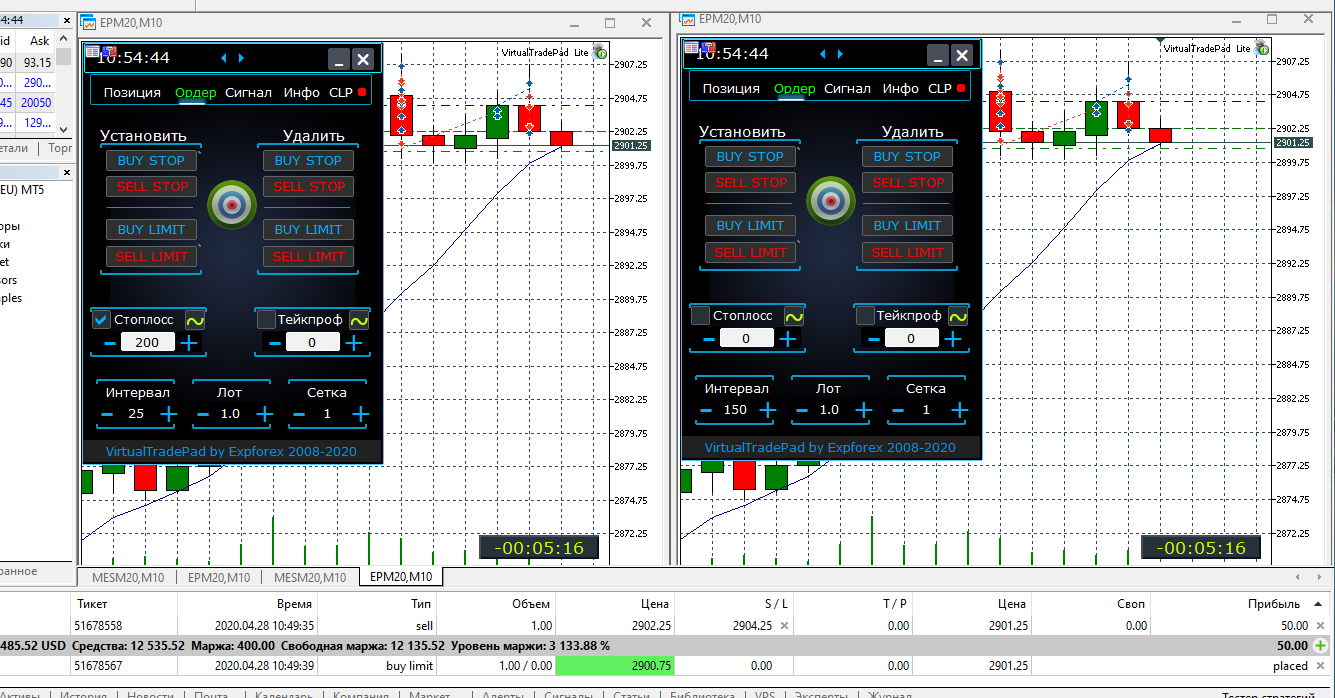1335x698 pixels.
Task: Click the Stoploss trailing wave icon in right pad
Action: (x=793, y=316)
